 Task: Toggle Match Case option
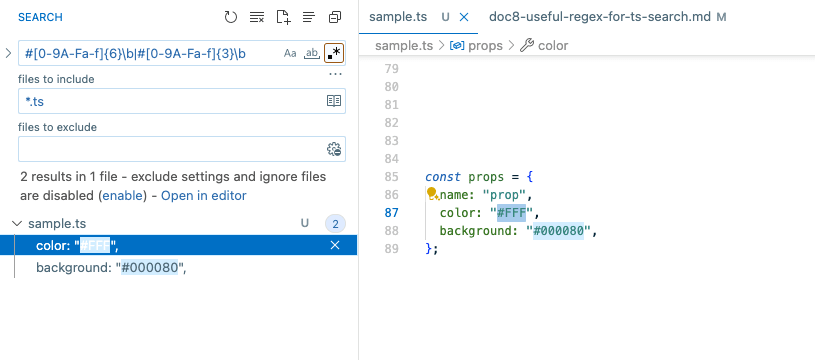[x=290, y=53]
